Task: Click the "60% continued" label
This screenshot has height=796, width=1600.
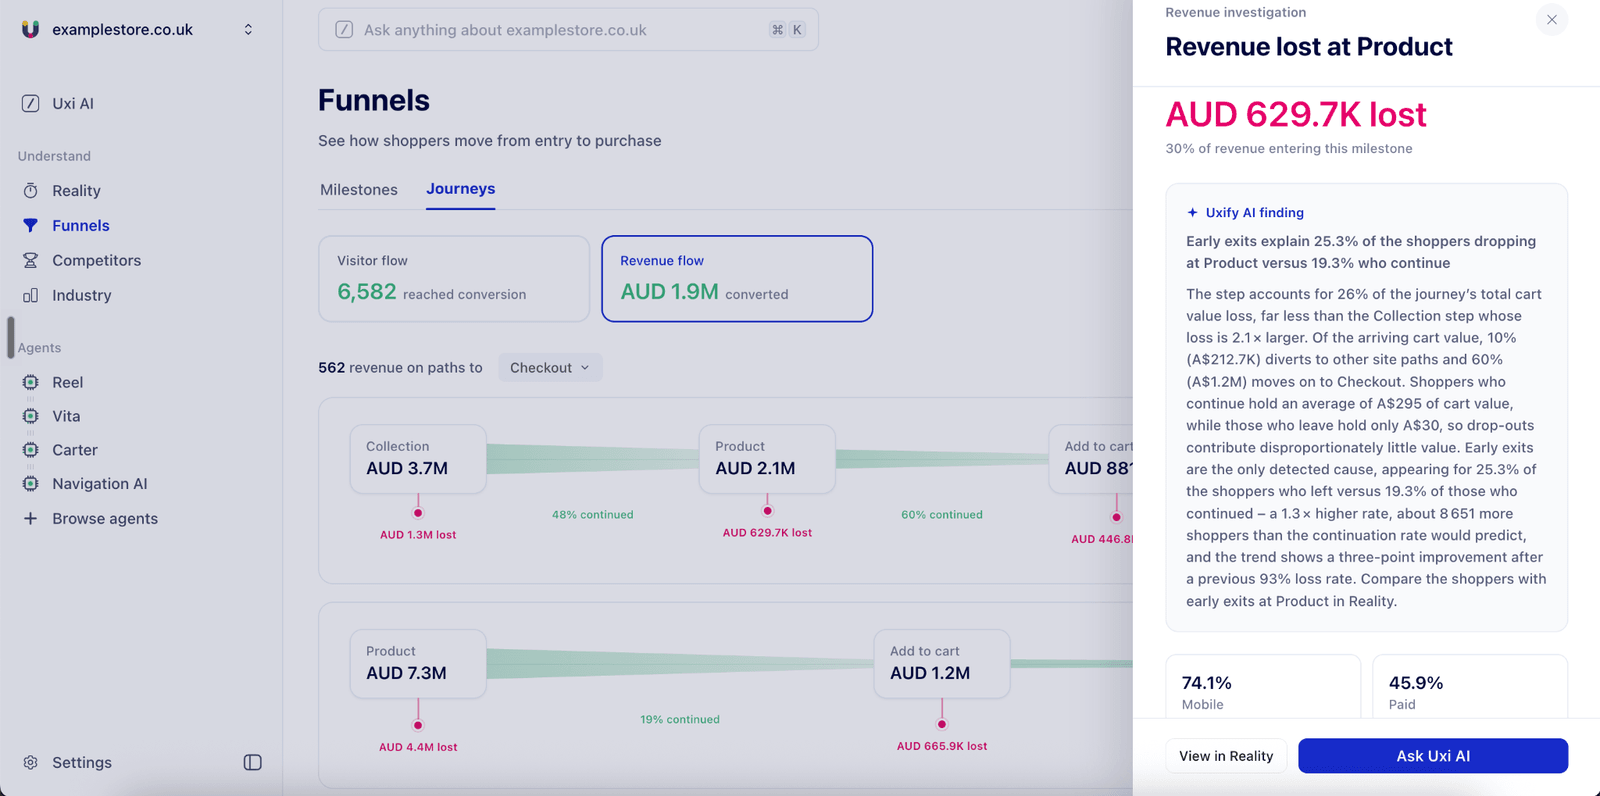Action: tap(942, 515)
